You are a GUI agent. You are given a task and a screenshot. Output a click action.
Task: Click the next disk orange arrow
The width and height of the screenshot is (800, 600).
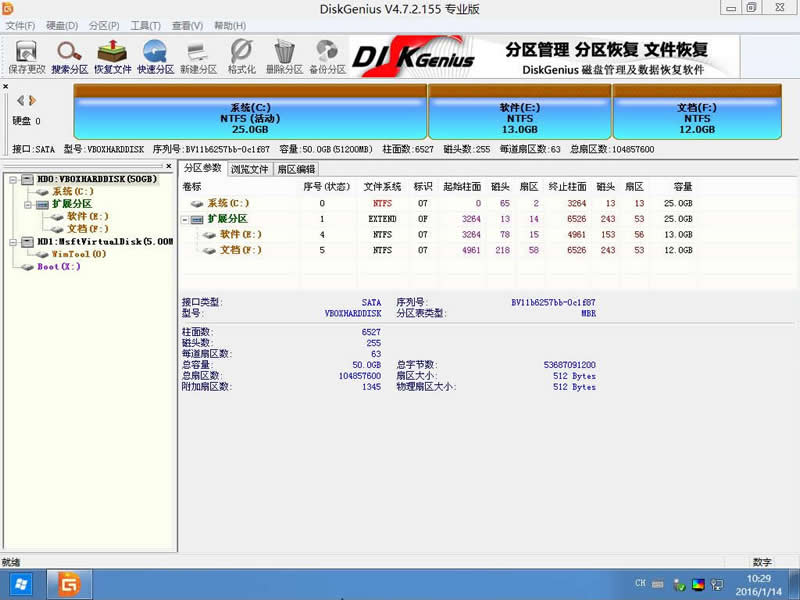tap(33, 100)
